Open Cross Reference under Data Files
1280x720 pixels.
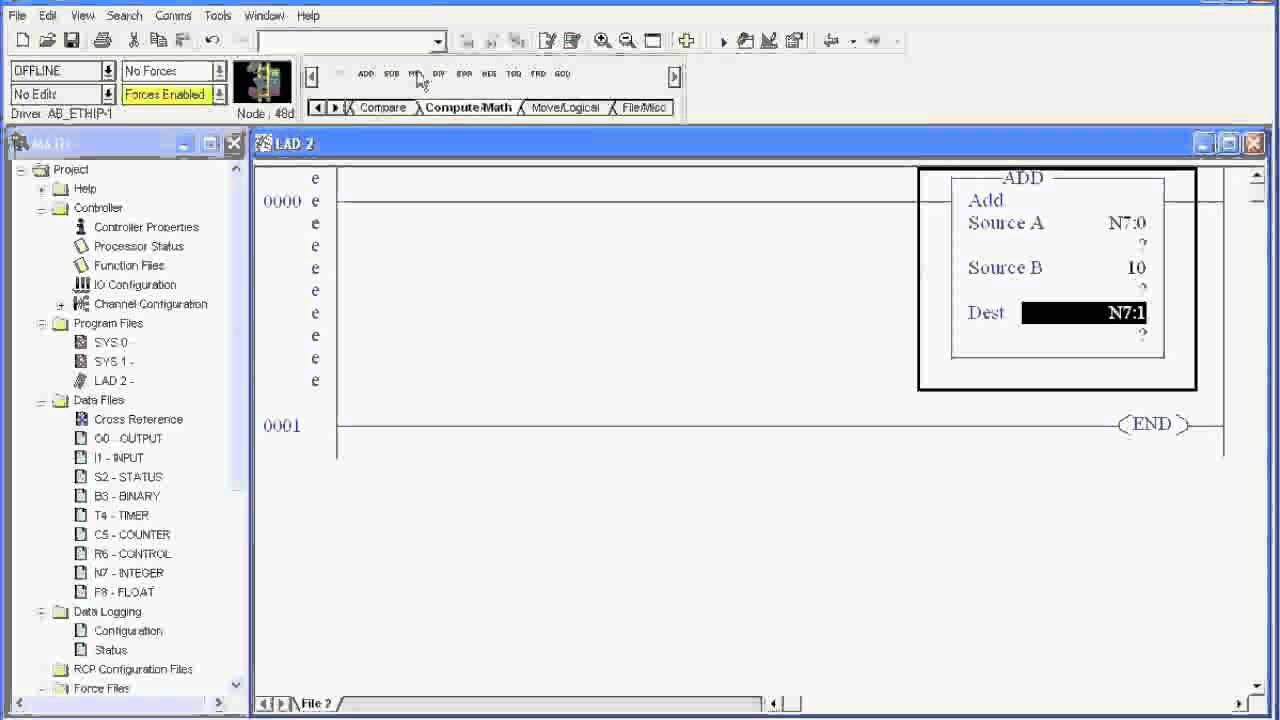point(138,419)
